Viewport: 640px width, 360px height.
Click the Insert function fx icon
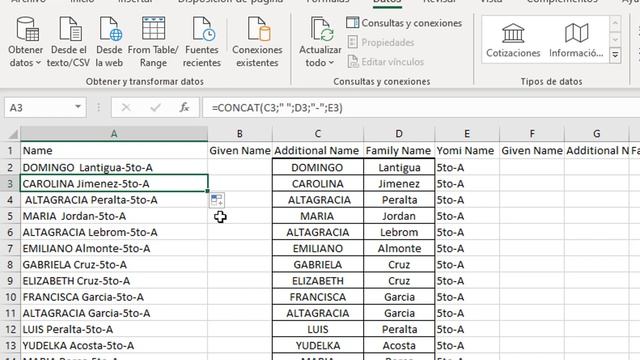point(184,108)
